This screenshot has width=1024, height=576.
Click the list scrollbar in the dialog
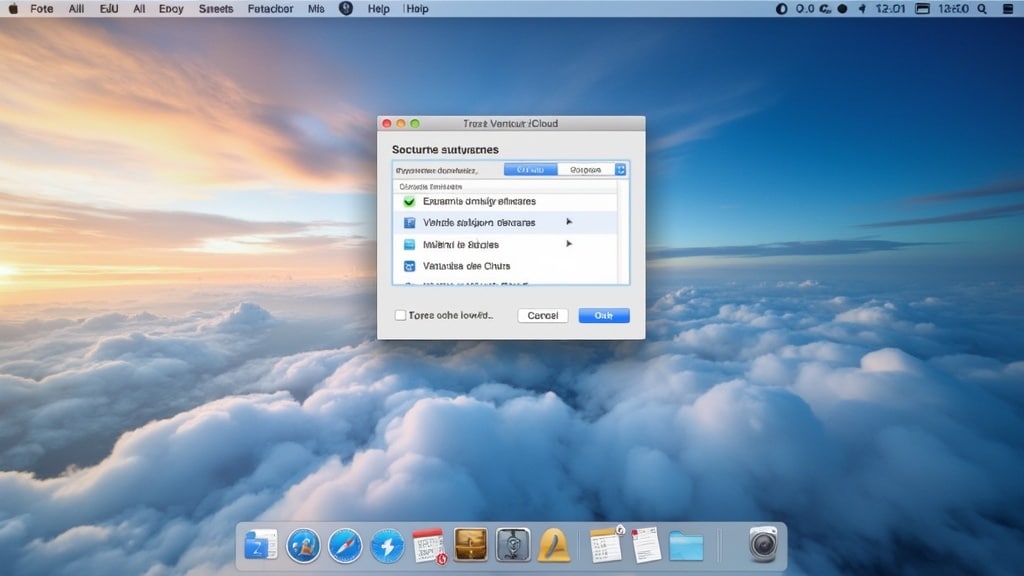pos(623,231)
